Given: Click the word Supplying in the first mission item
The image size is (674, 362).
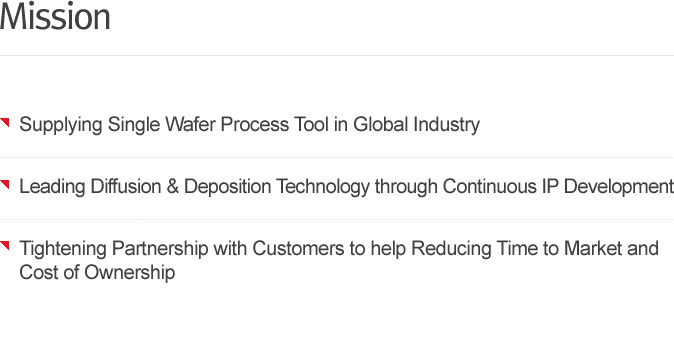Looking at the screenshot, I should 61,125.
